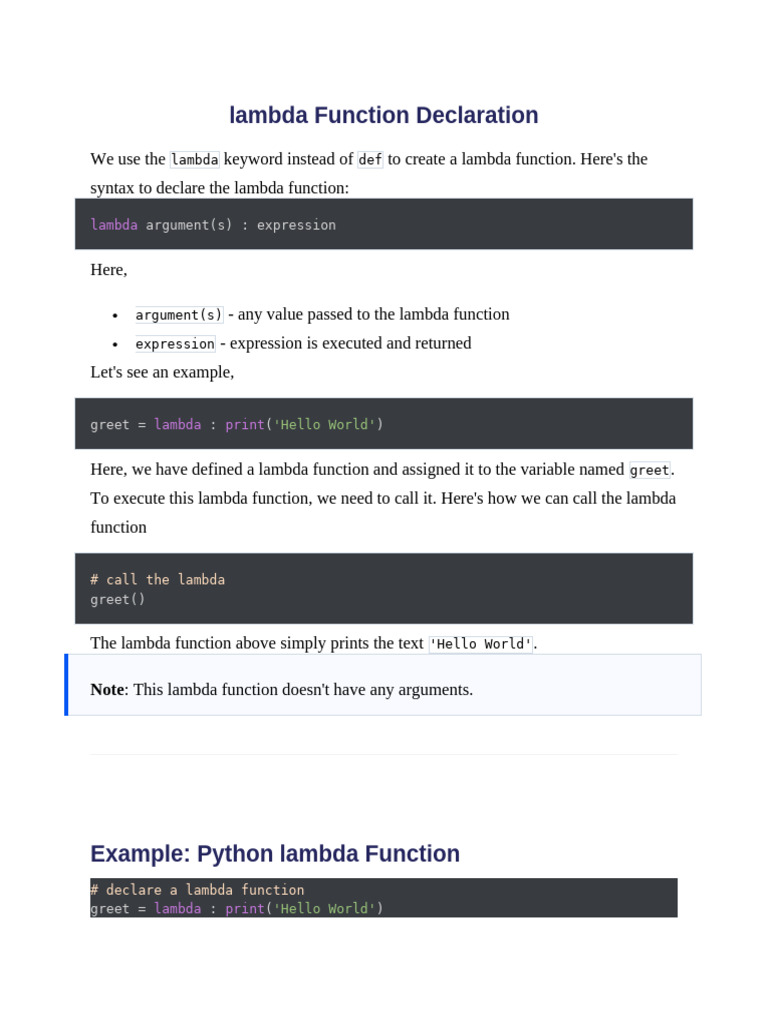The image size is (768, 1024).
Task: Click the "Let's see an example," line
Action: point(162,372)
